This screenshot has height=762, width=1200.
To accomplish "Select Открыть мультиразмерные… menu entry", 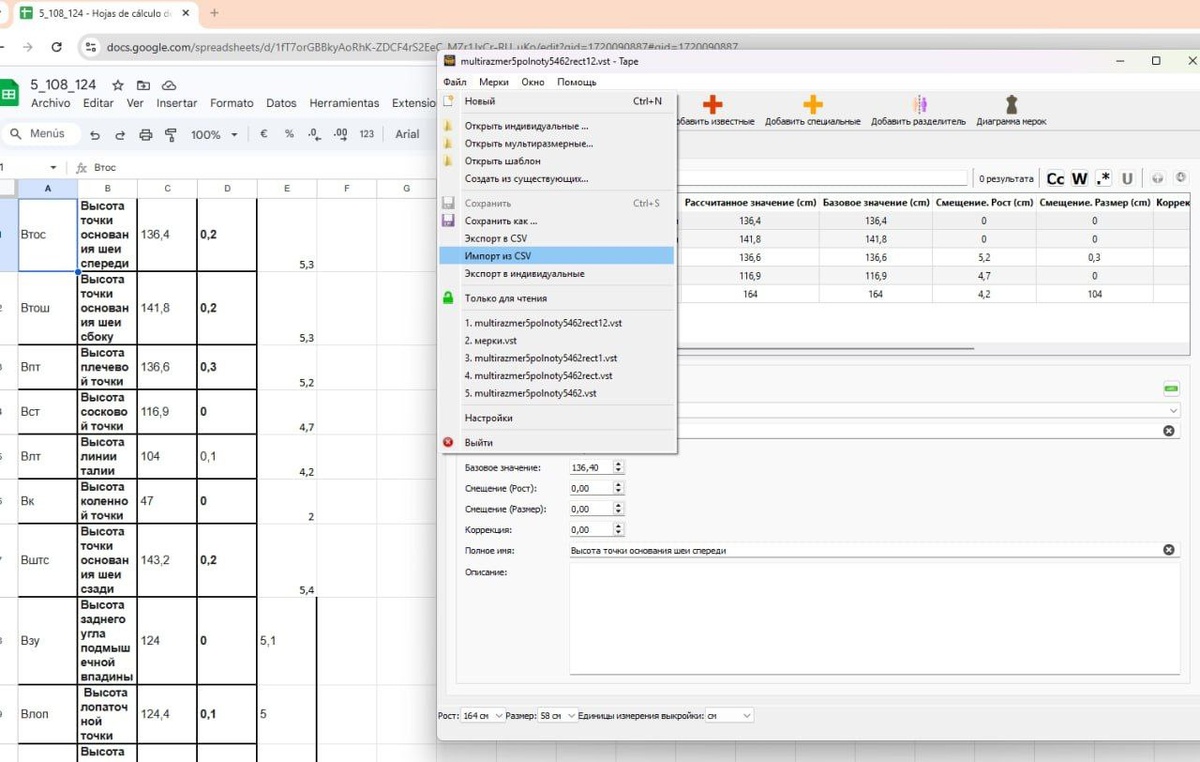I will [x=556, y=143].
